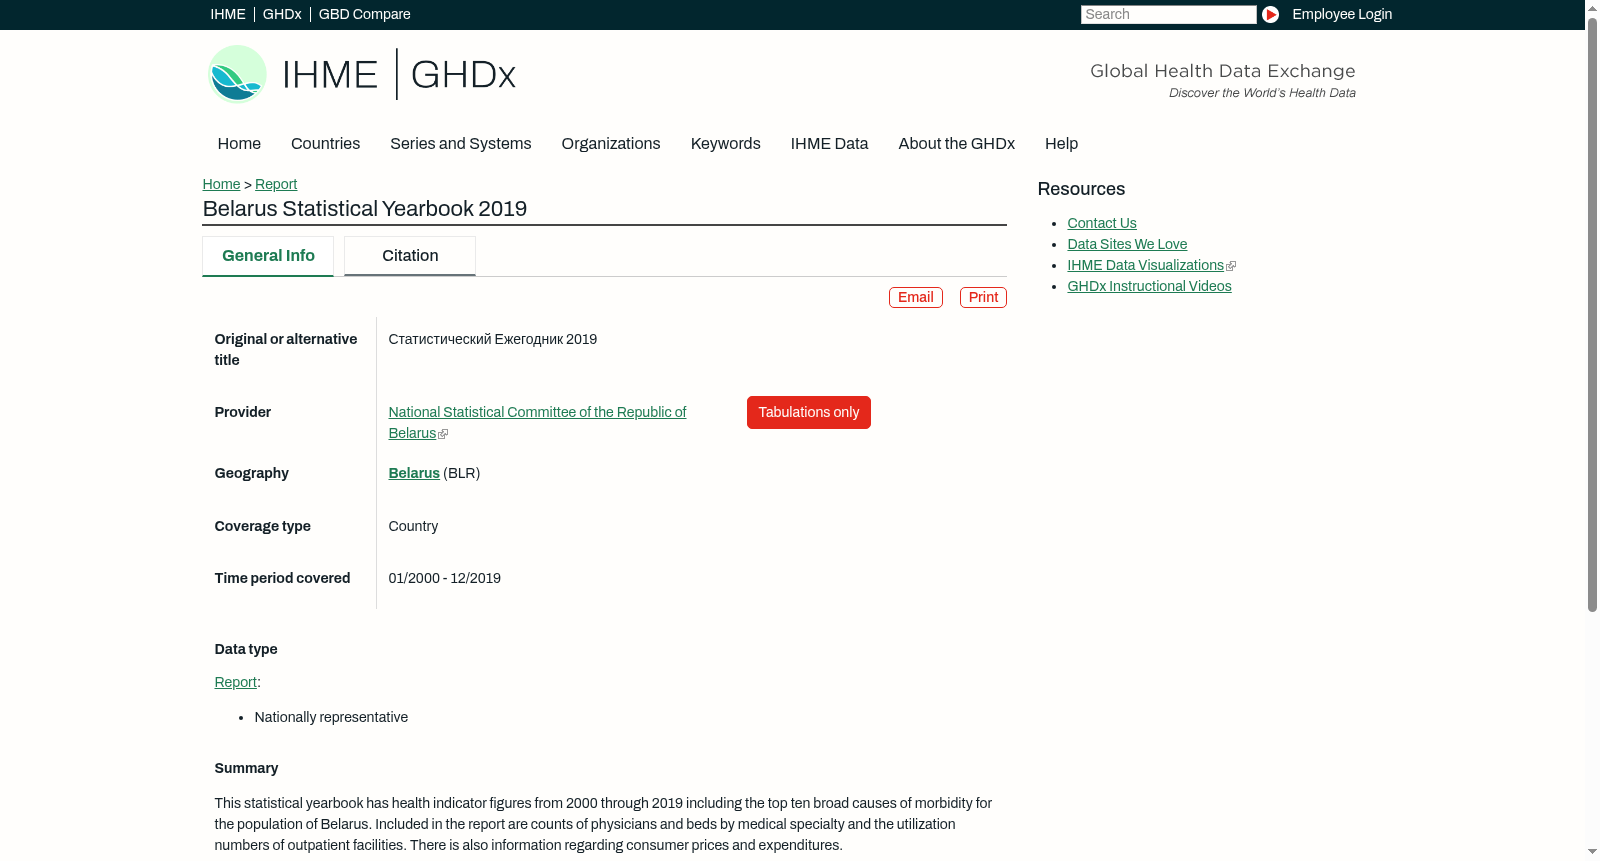1600x861 pixels.
Task: Click the Data type label
Action: [246, 650]
